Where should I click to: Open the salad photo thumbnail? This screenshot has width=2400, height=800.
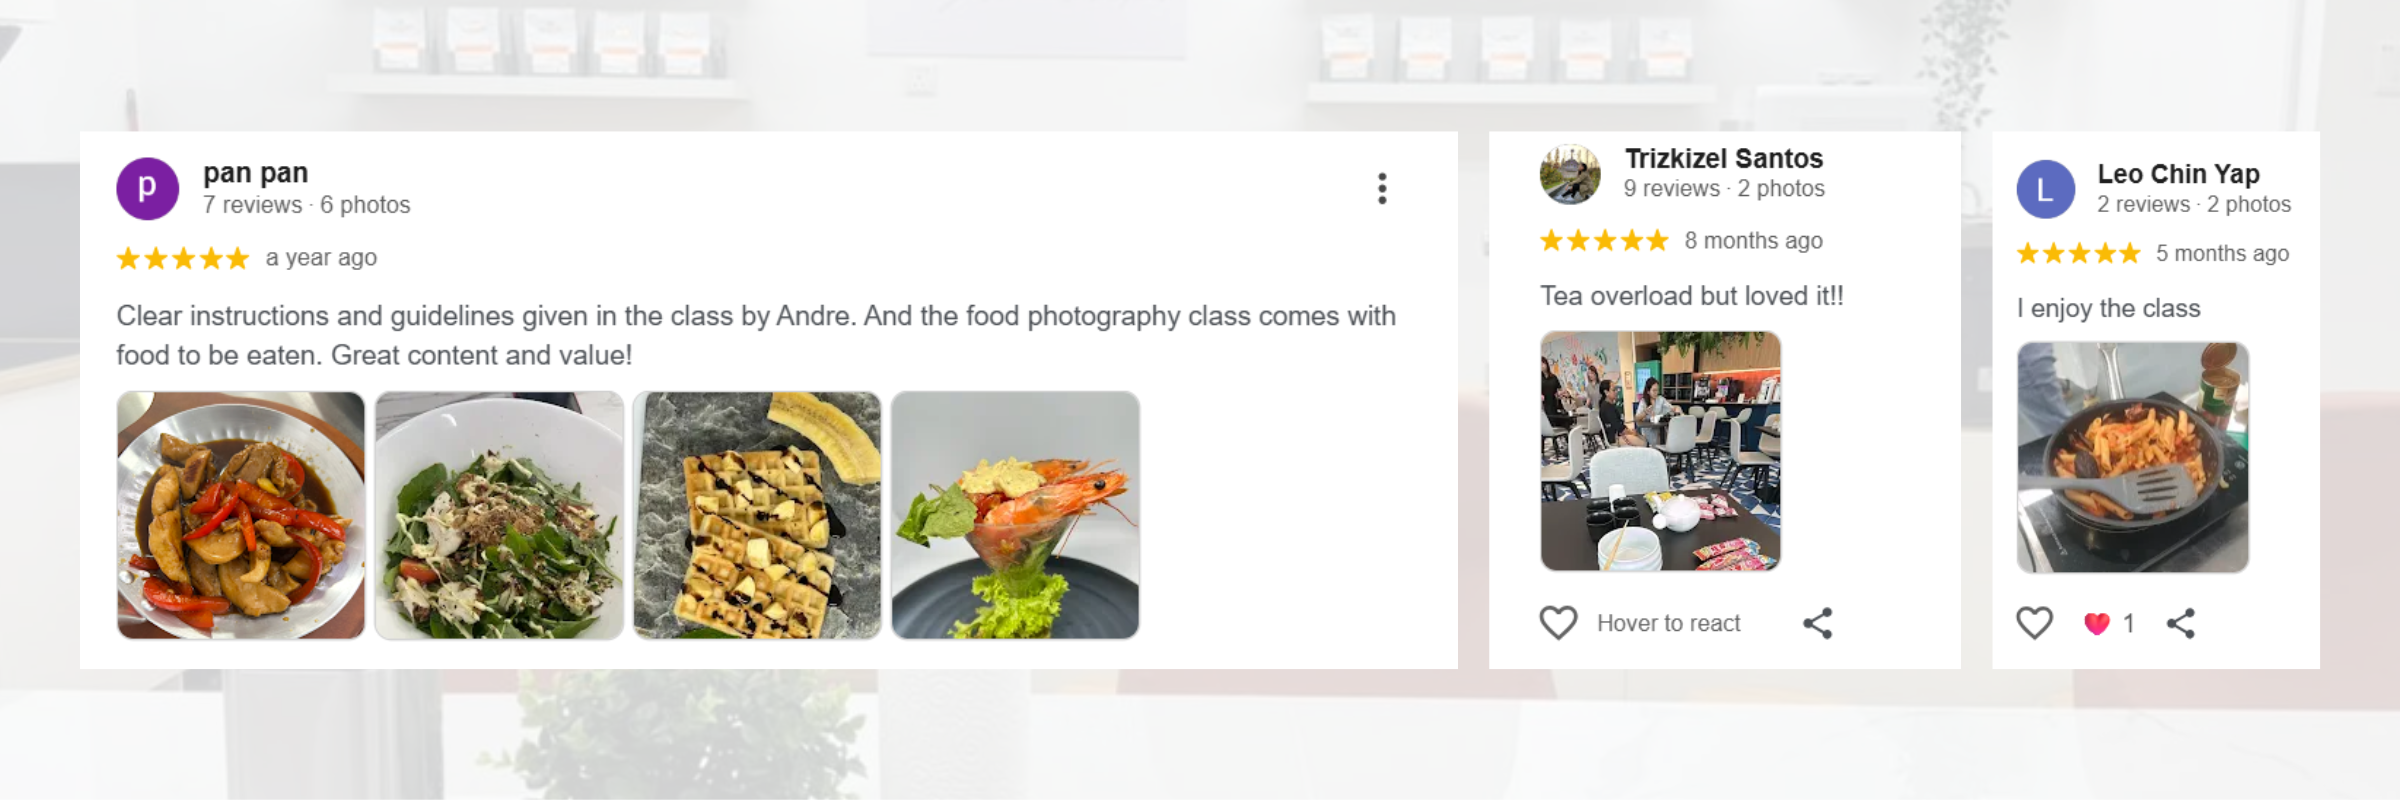tap(499, 515)
